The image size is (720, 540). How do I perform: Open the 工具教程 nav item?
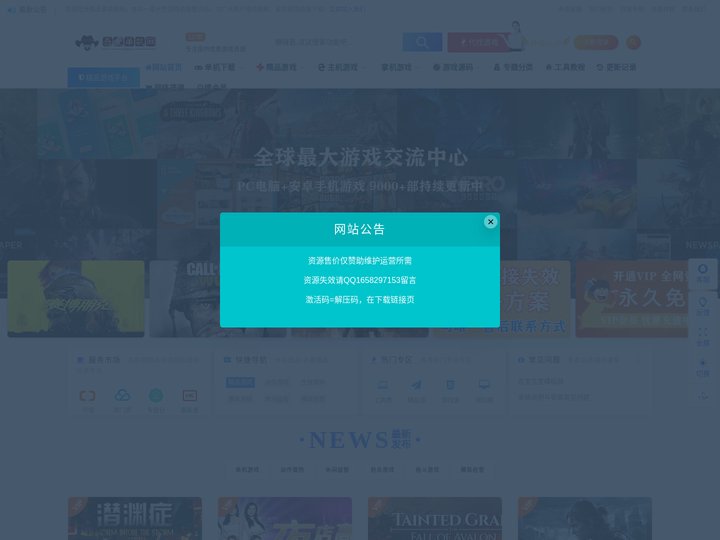coord(565,68)
